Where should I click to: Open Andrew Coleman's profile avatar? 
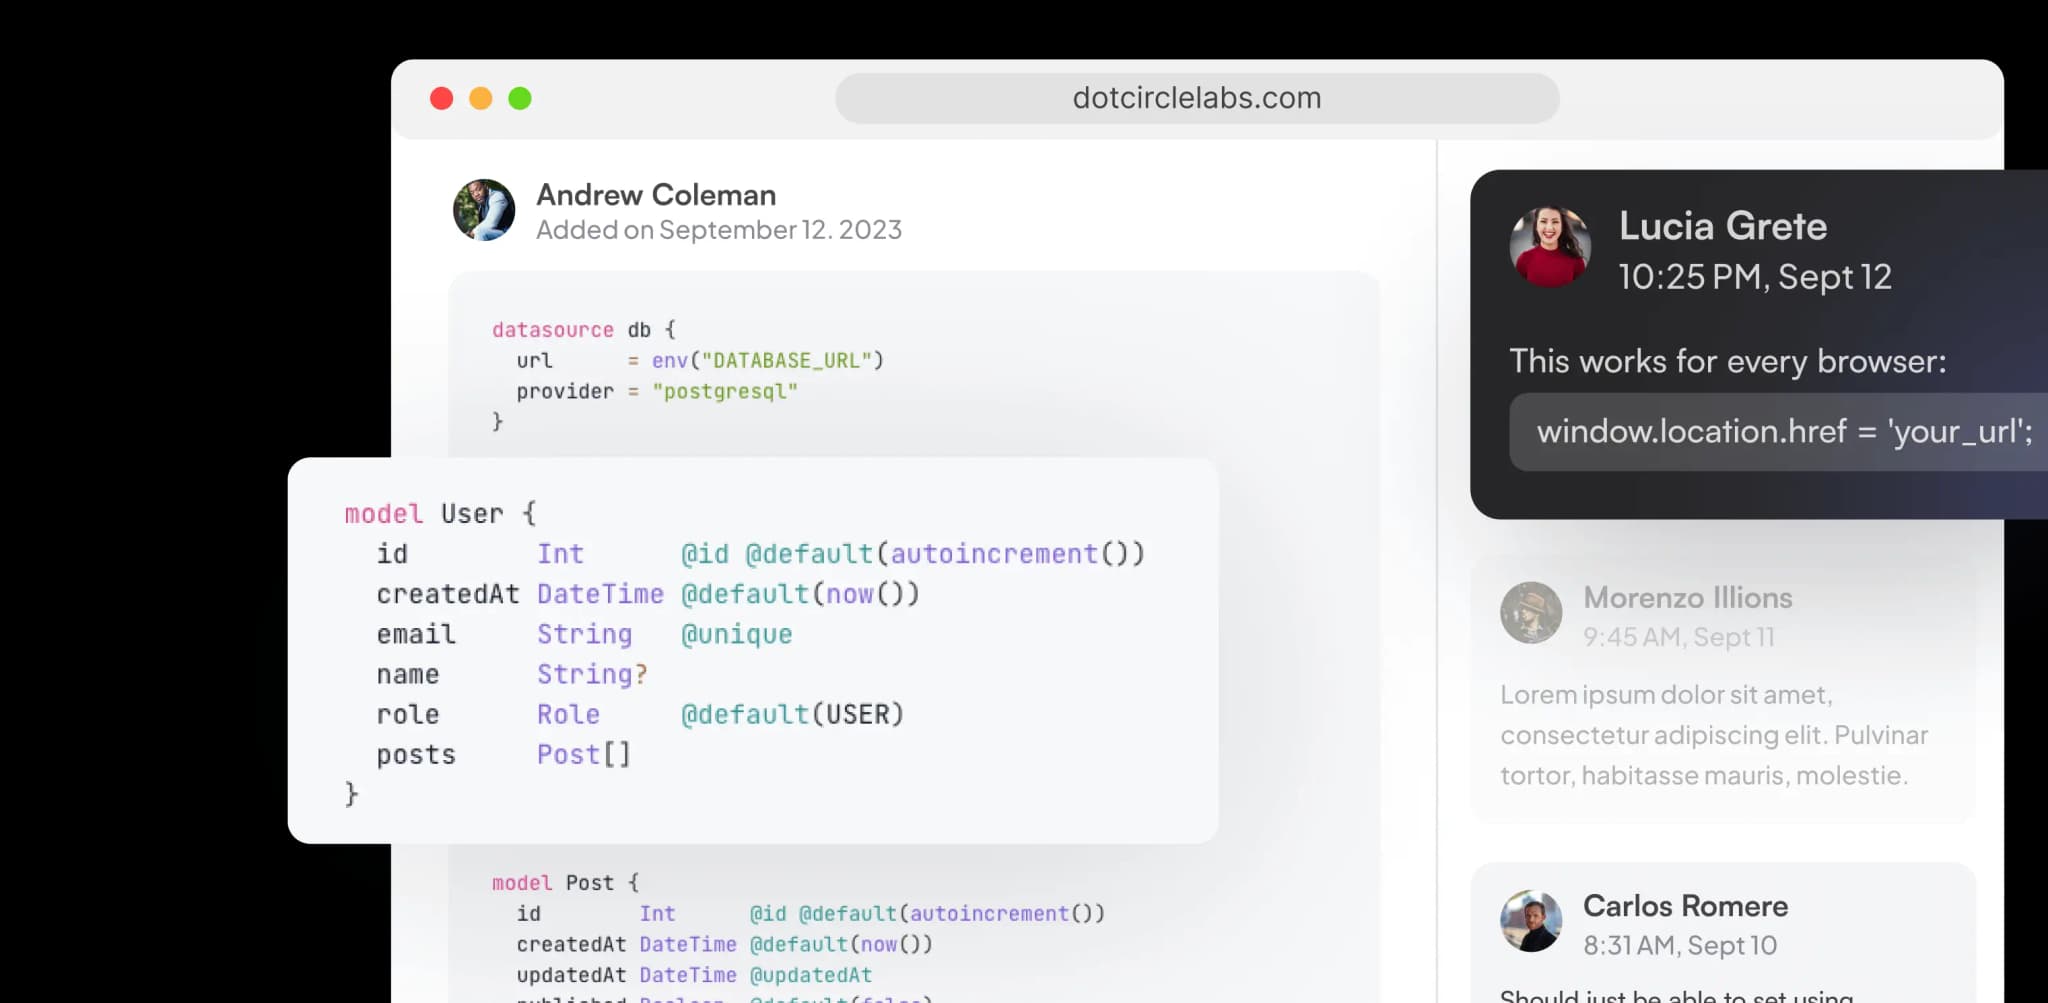tap(484, 210)
